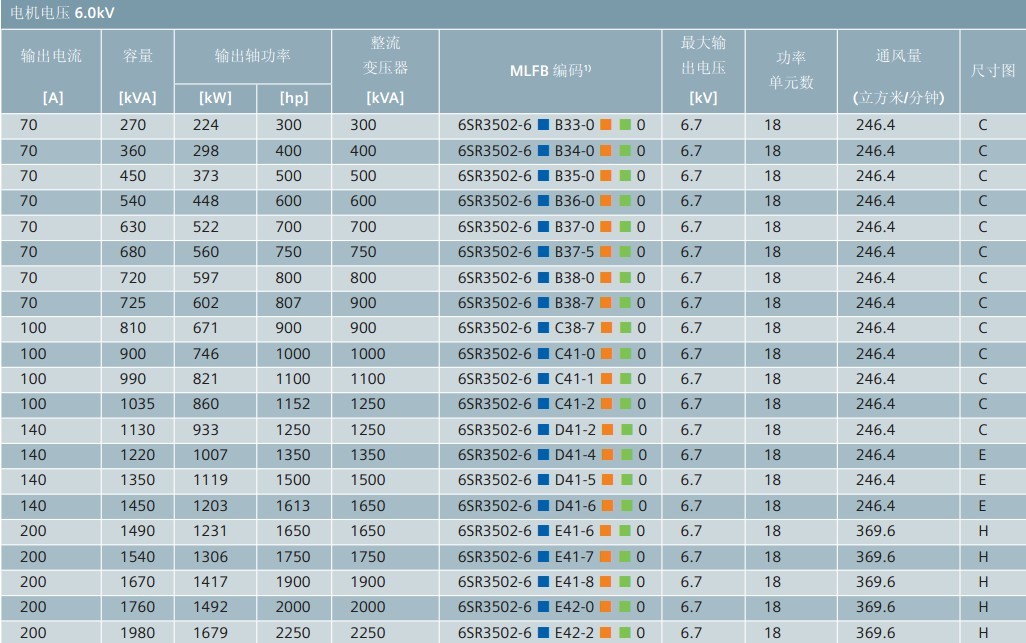Select the MLFB code ending in B37-5
The image size is (1026, 643).
pos(551,252)
